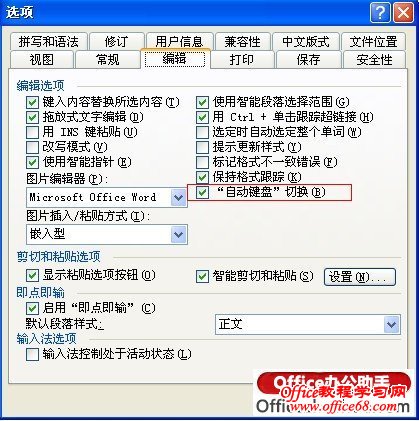Open the 打印 tab
419x421 pixels.
[x=242, y=60]
